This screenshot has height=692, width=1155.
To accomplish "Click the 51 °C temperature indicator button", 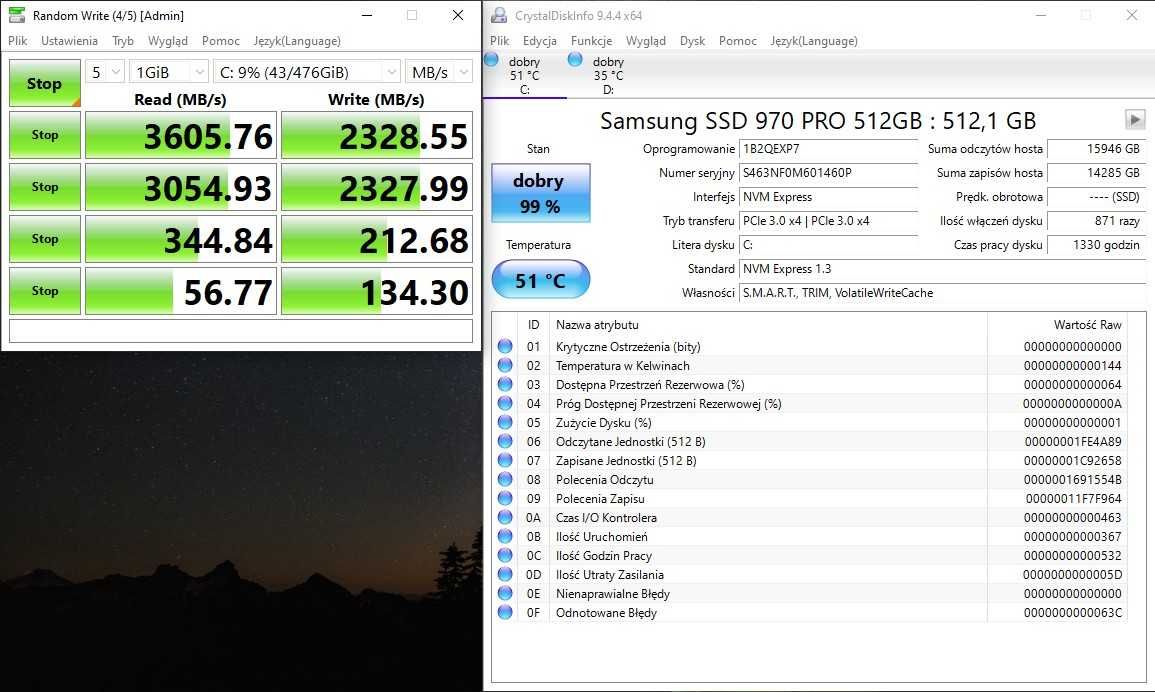I will pos(541,280).
